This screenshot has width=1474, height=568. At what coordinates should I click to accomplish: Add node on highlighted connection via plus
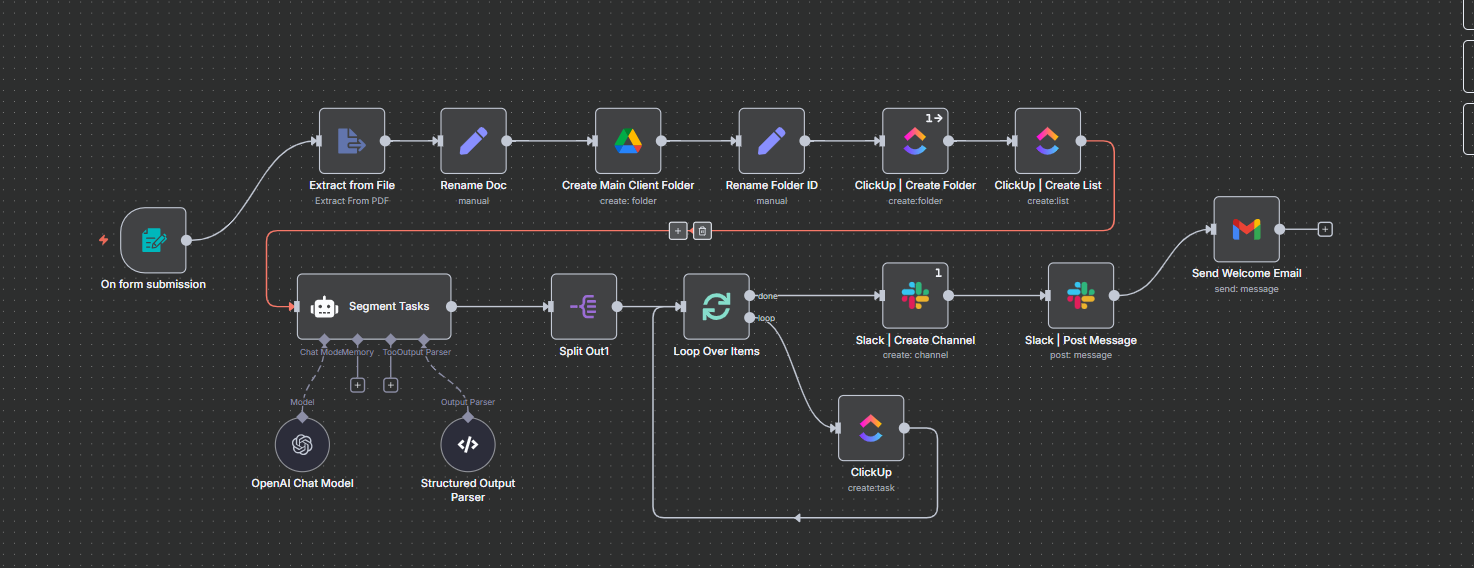(x=678, y=231)
